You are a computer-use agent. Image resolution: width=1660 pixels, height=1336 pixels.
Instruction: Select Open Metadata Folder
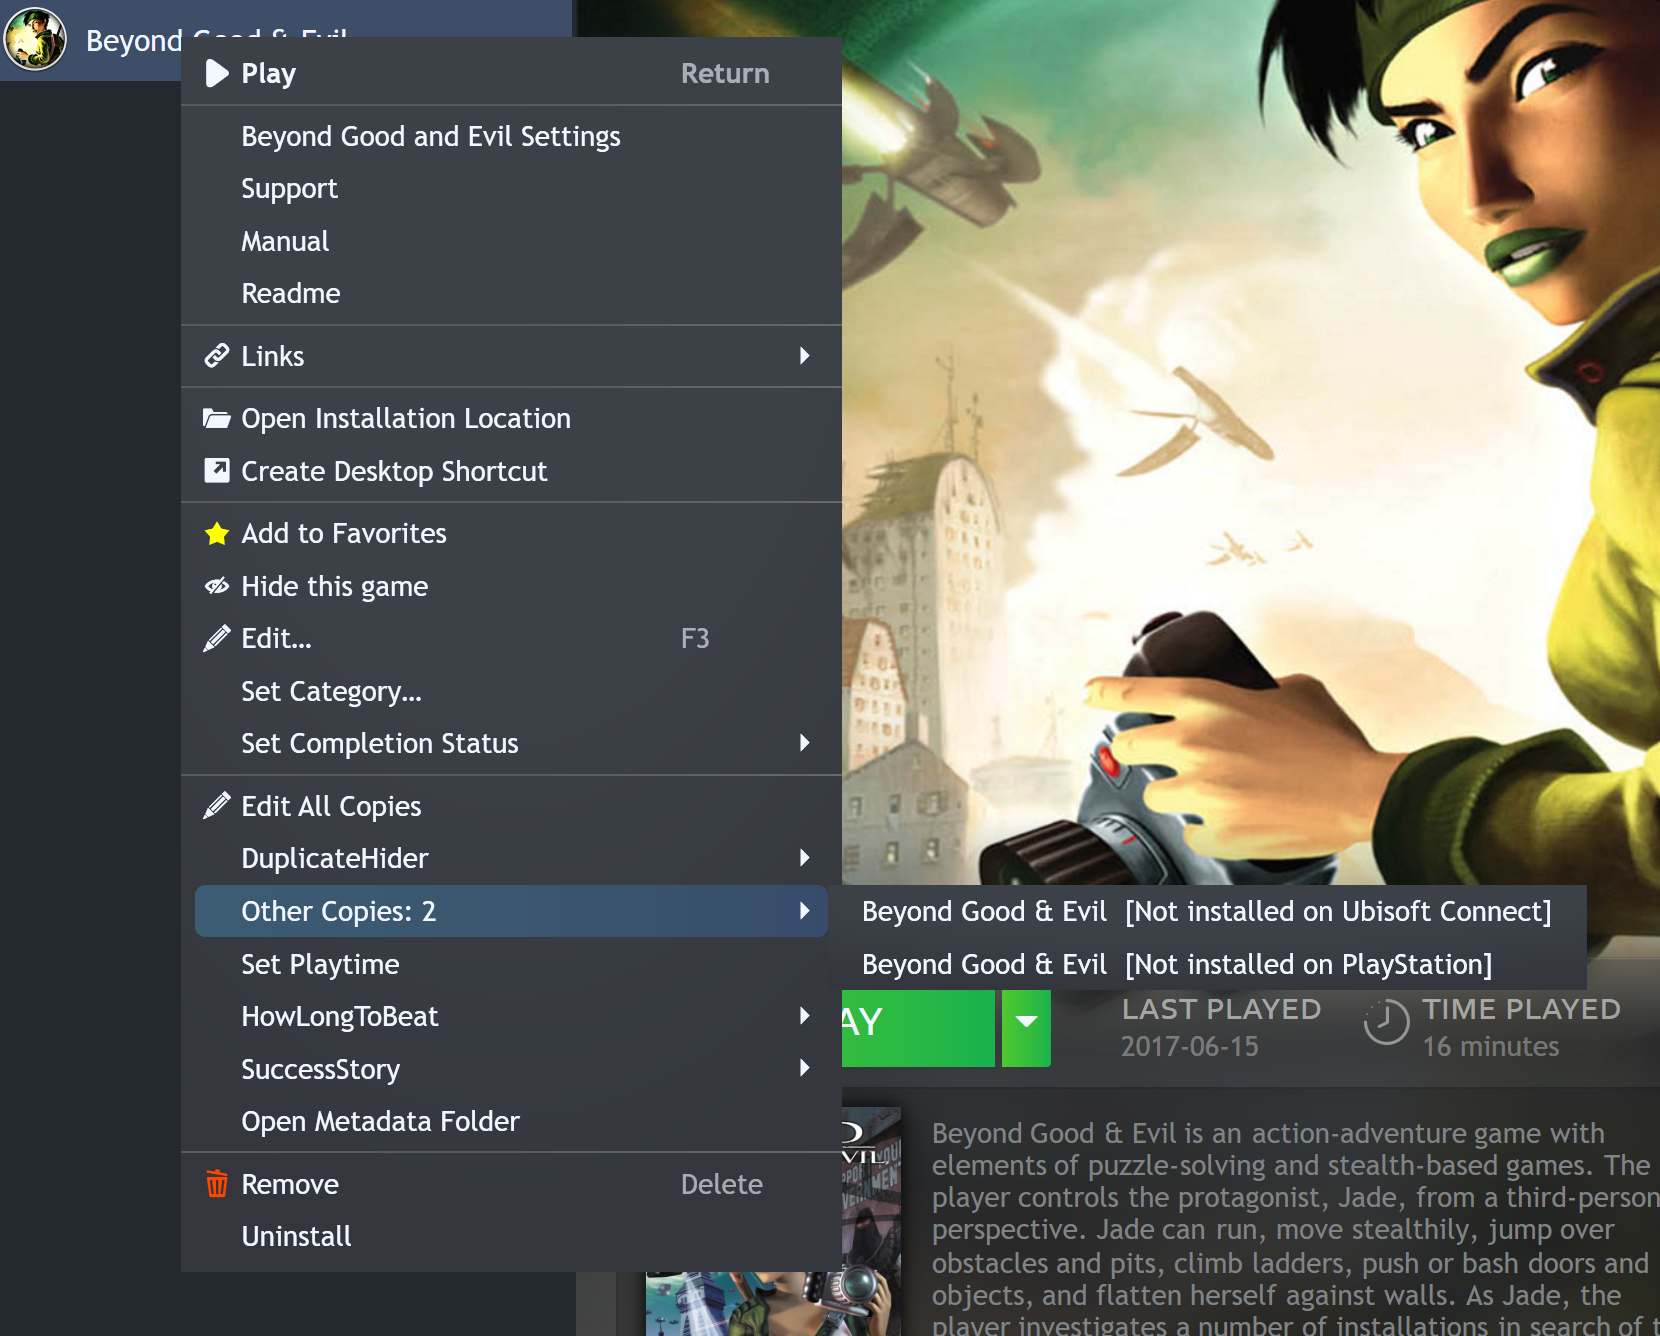511,1121
